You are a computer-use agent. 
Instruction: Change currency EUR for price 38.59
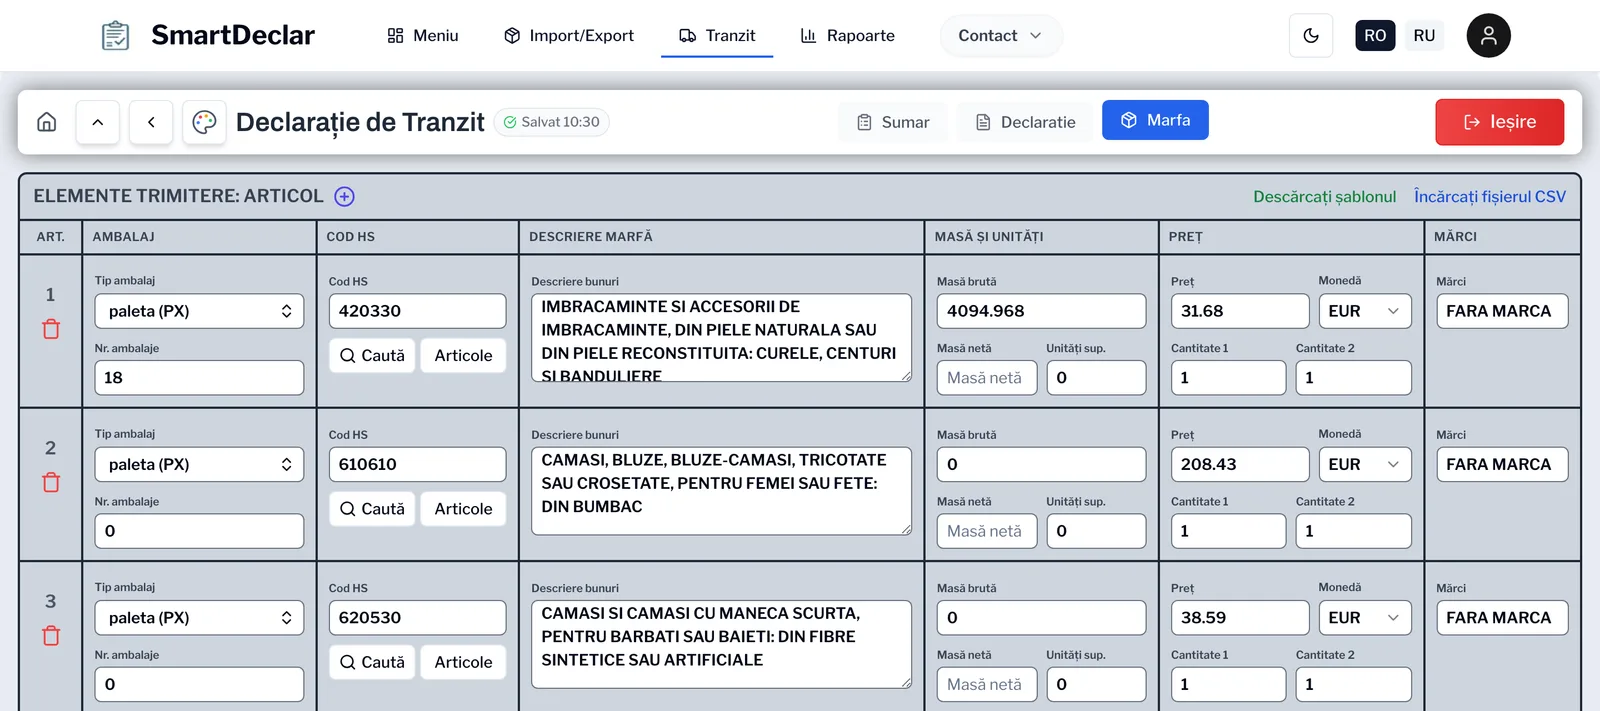click(1365, 617)
